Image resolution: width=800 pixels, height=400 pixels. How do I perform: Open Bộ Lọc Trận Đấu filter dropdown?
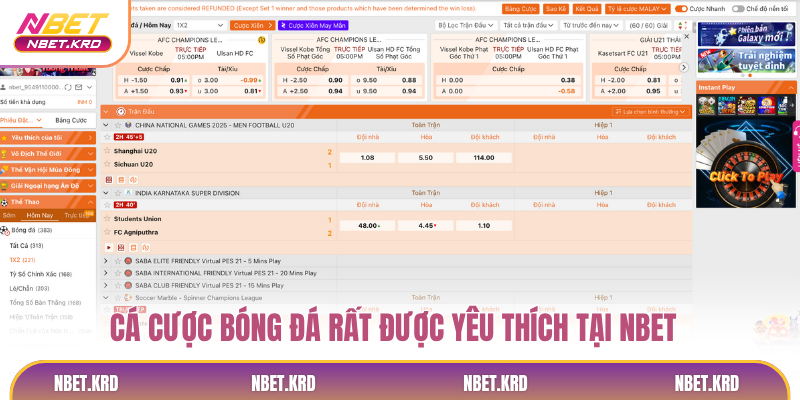(x=466, y=25)
